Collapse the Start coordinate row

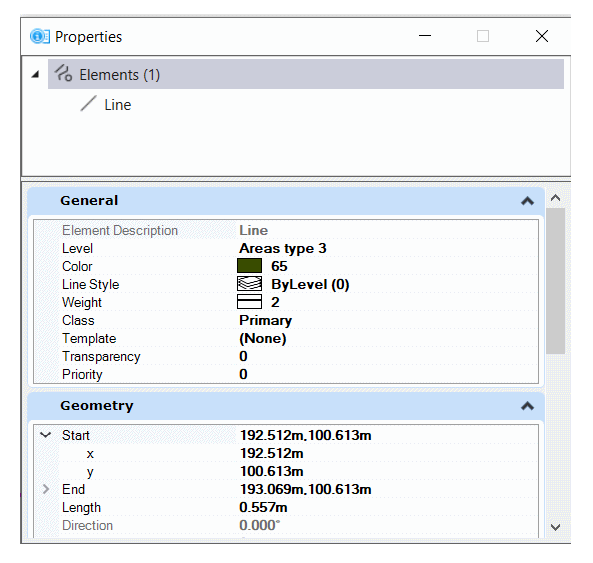[46, 435]
